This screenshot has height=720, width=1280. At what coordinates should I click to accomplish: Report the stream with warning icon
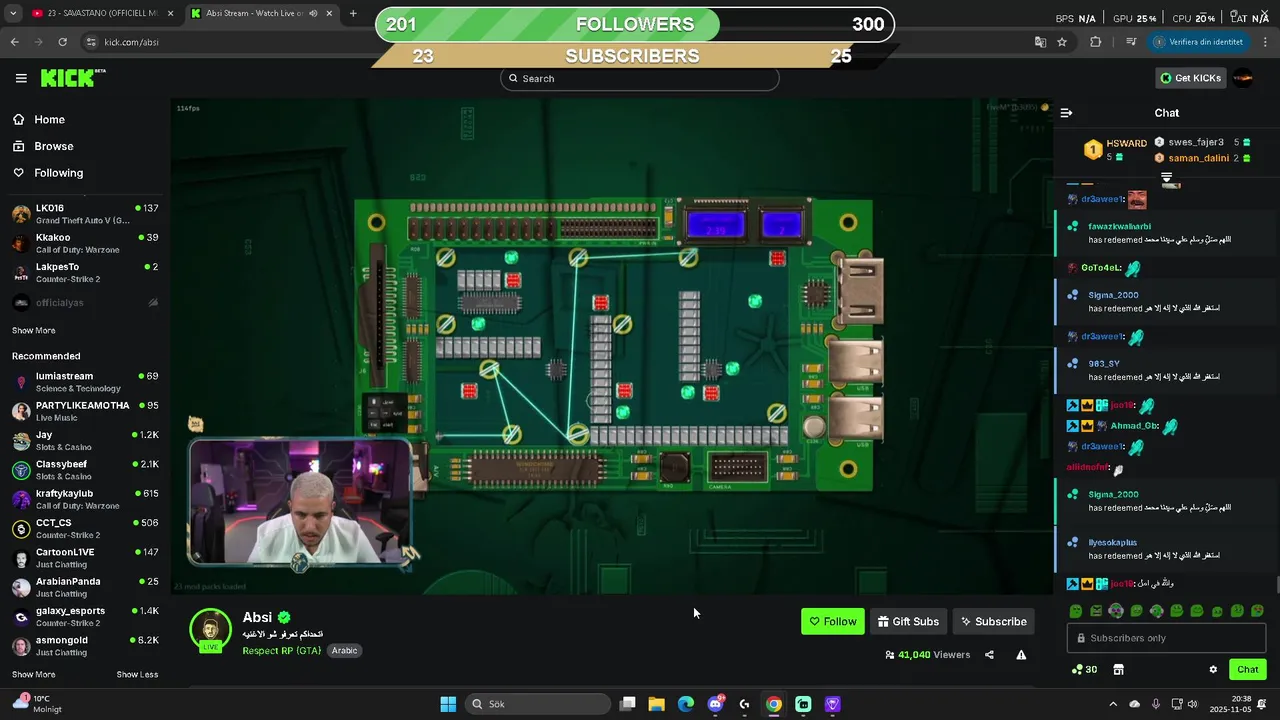(x=1021, y=655)
